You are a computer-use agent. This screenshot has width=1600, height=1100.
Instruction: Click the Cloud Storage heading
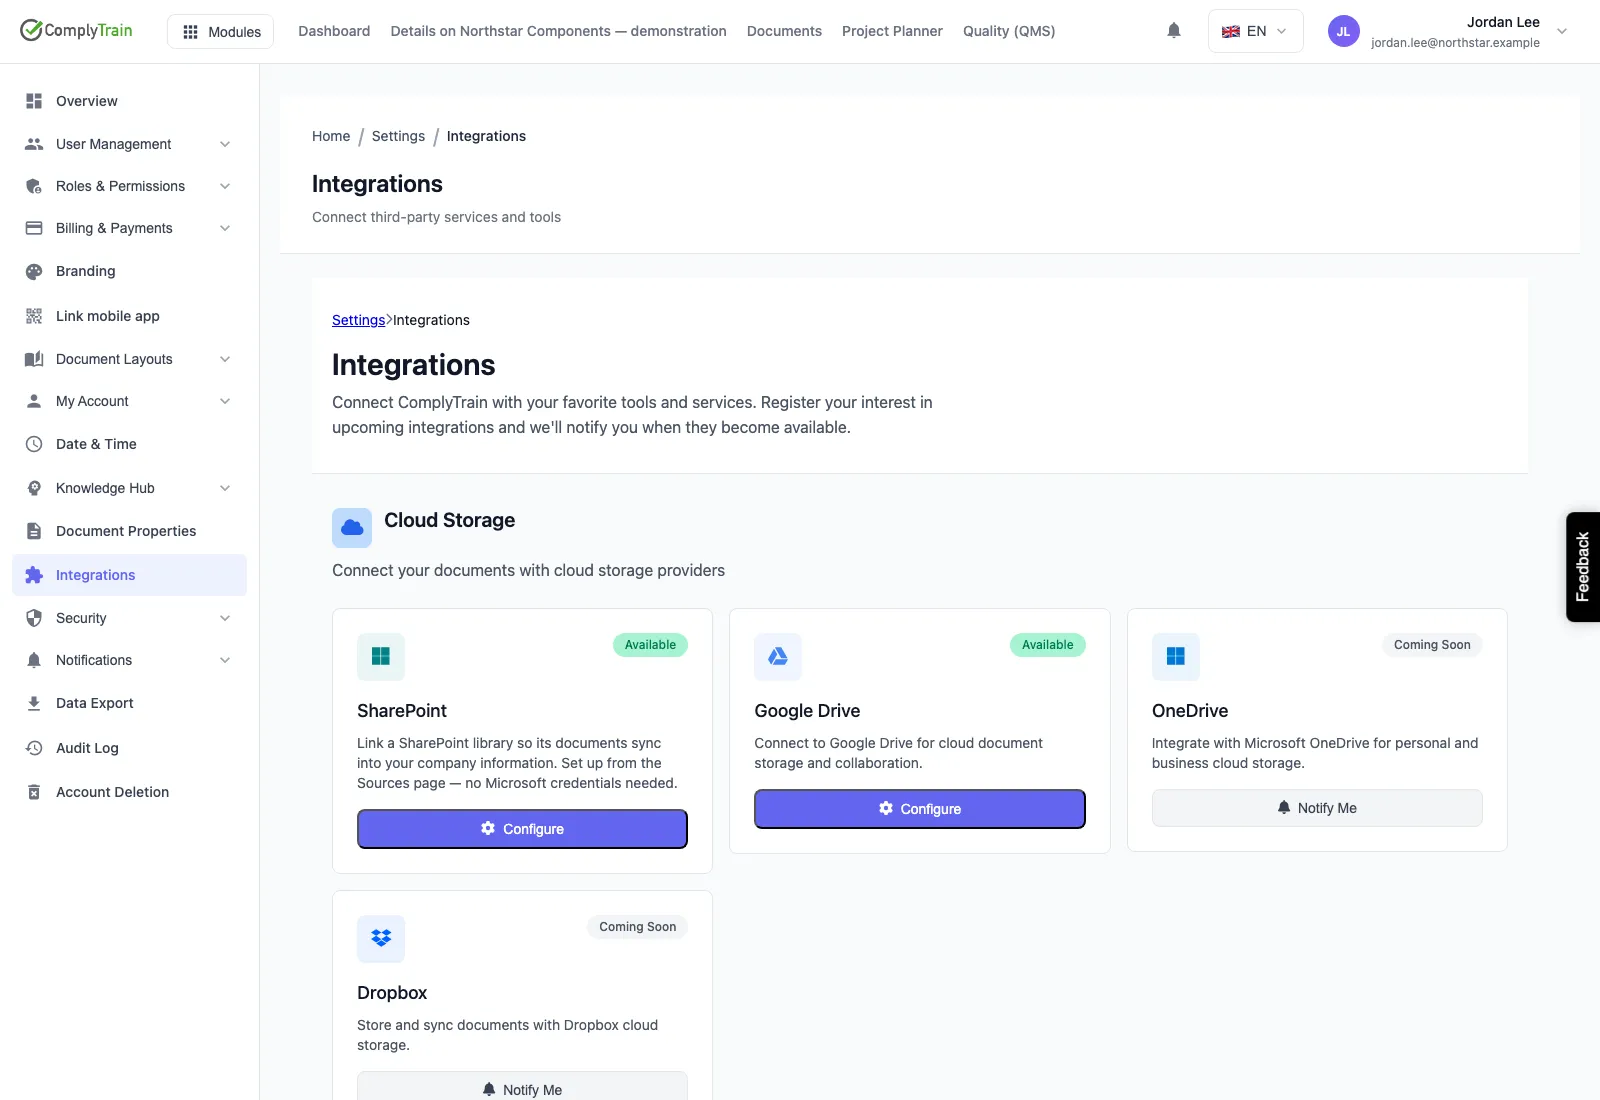450,520
